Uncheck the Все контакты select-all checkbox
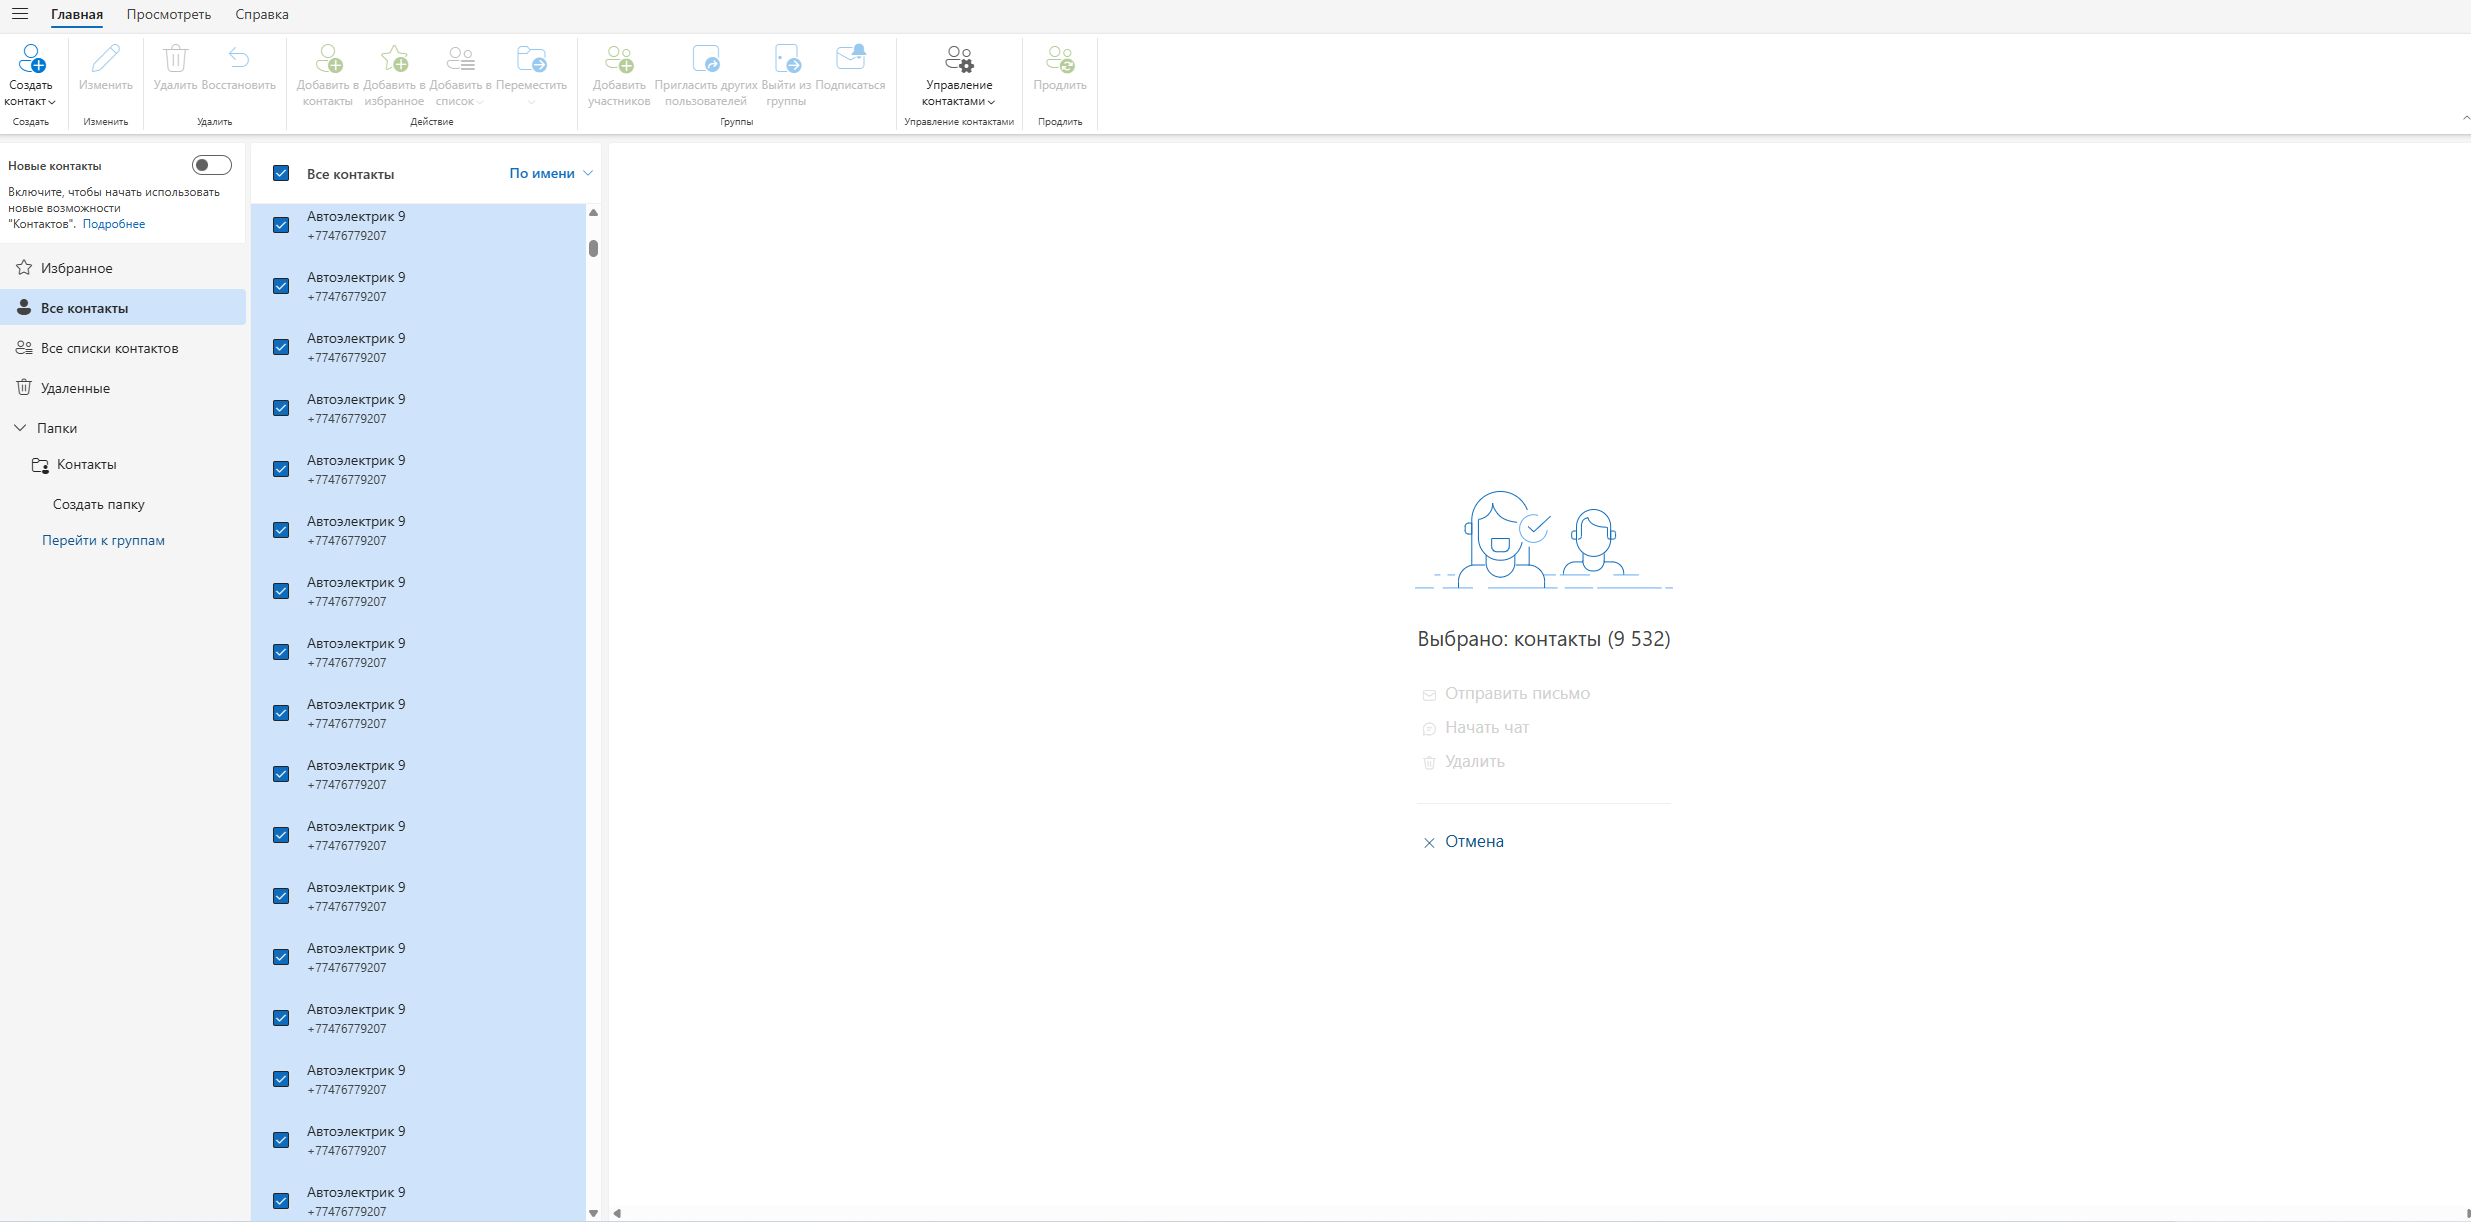Screen dimensions: 2471x1222 [281, 173]
